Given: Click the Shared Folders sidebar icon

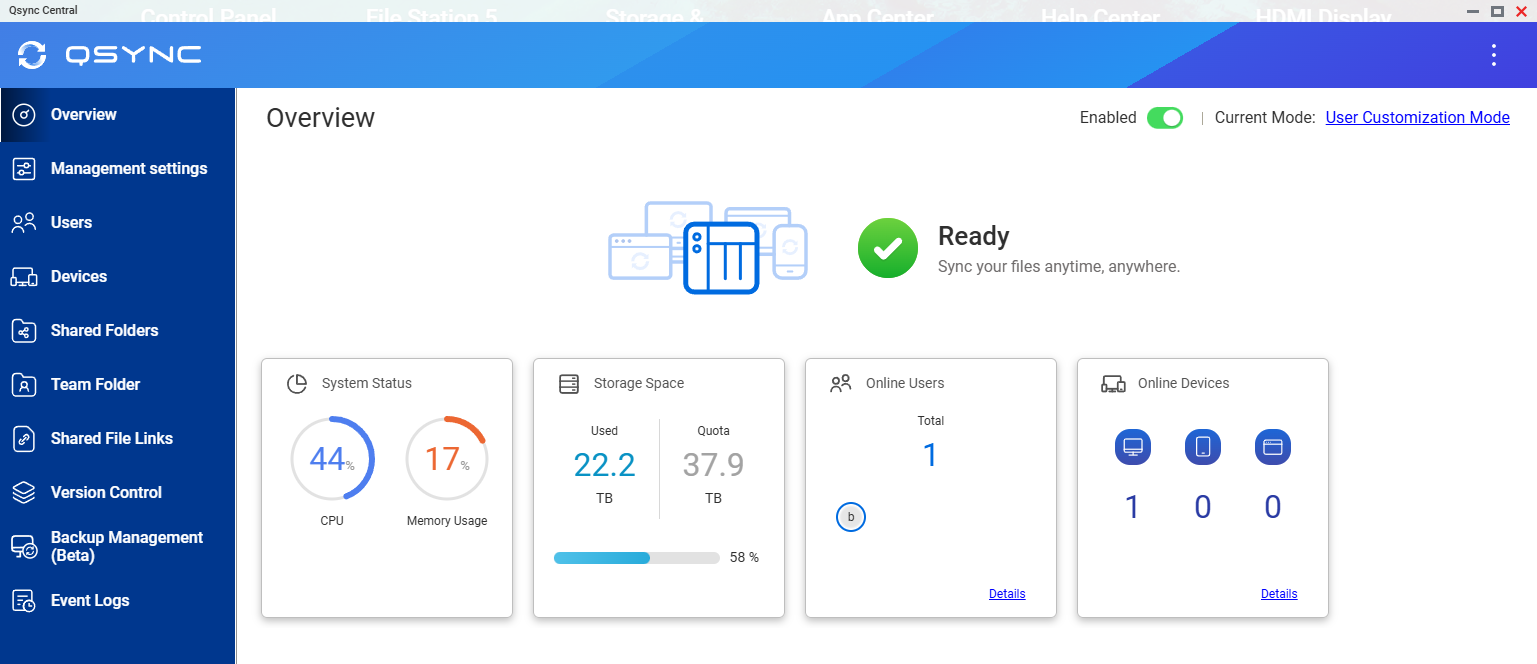Looking at the screenshot, I should click(24, 331).
